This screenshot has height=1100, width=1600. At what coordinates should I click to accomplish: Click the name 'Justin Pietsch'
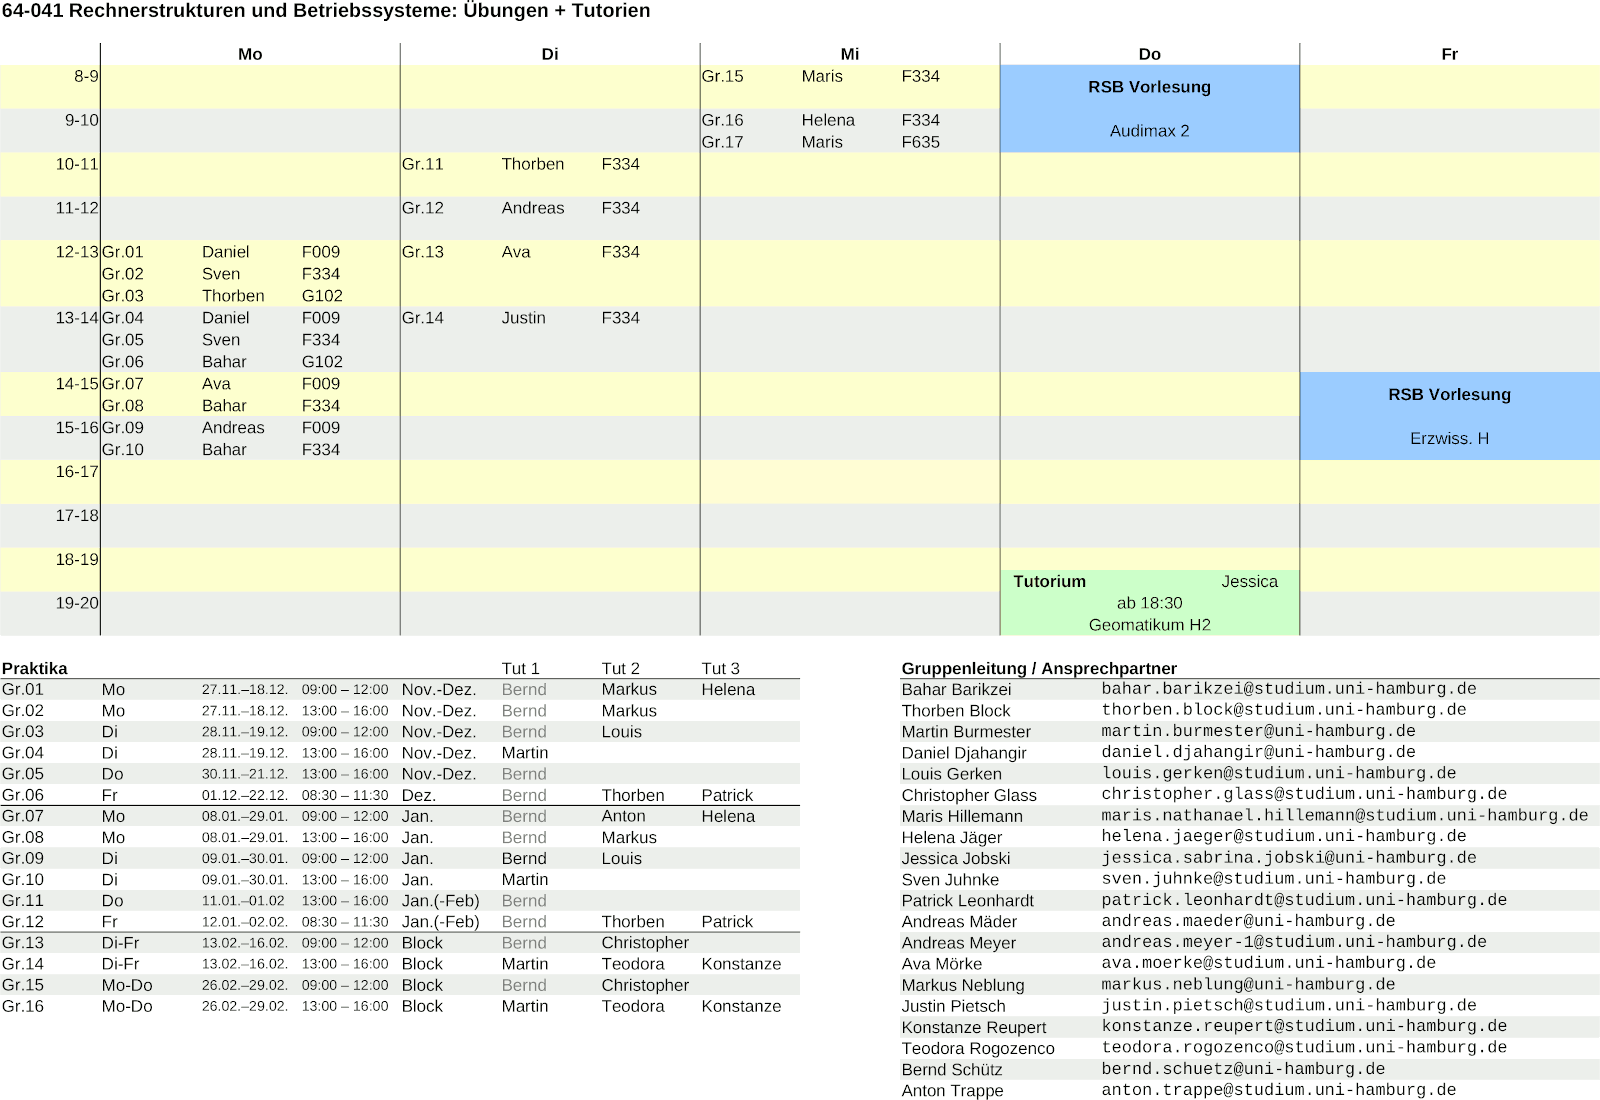954,1006
